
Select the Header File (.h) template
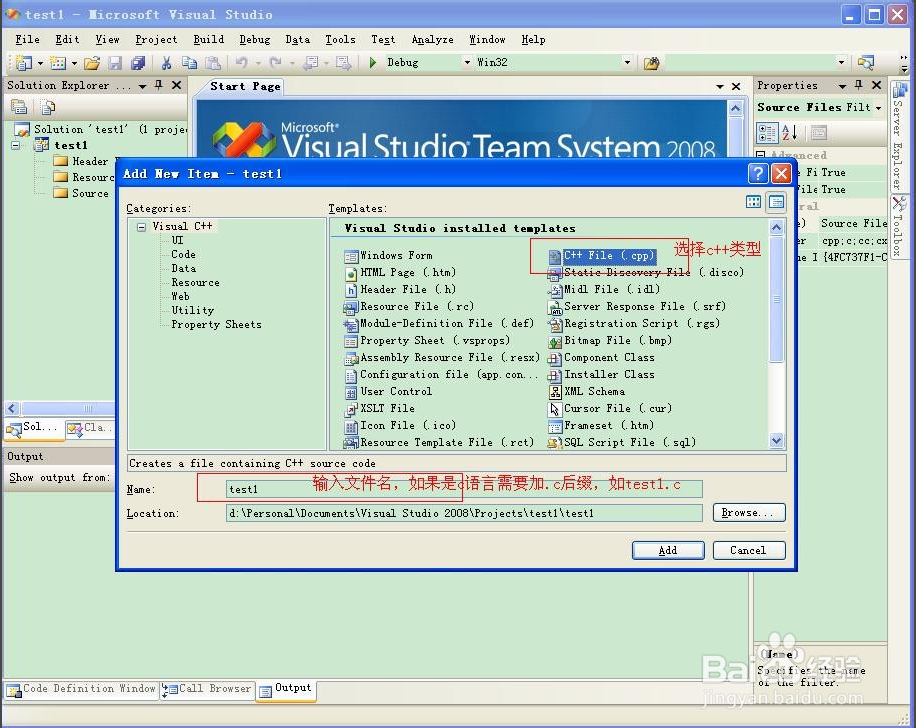click(400, 289)
